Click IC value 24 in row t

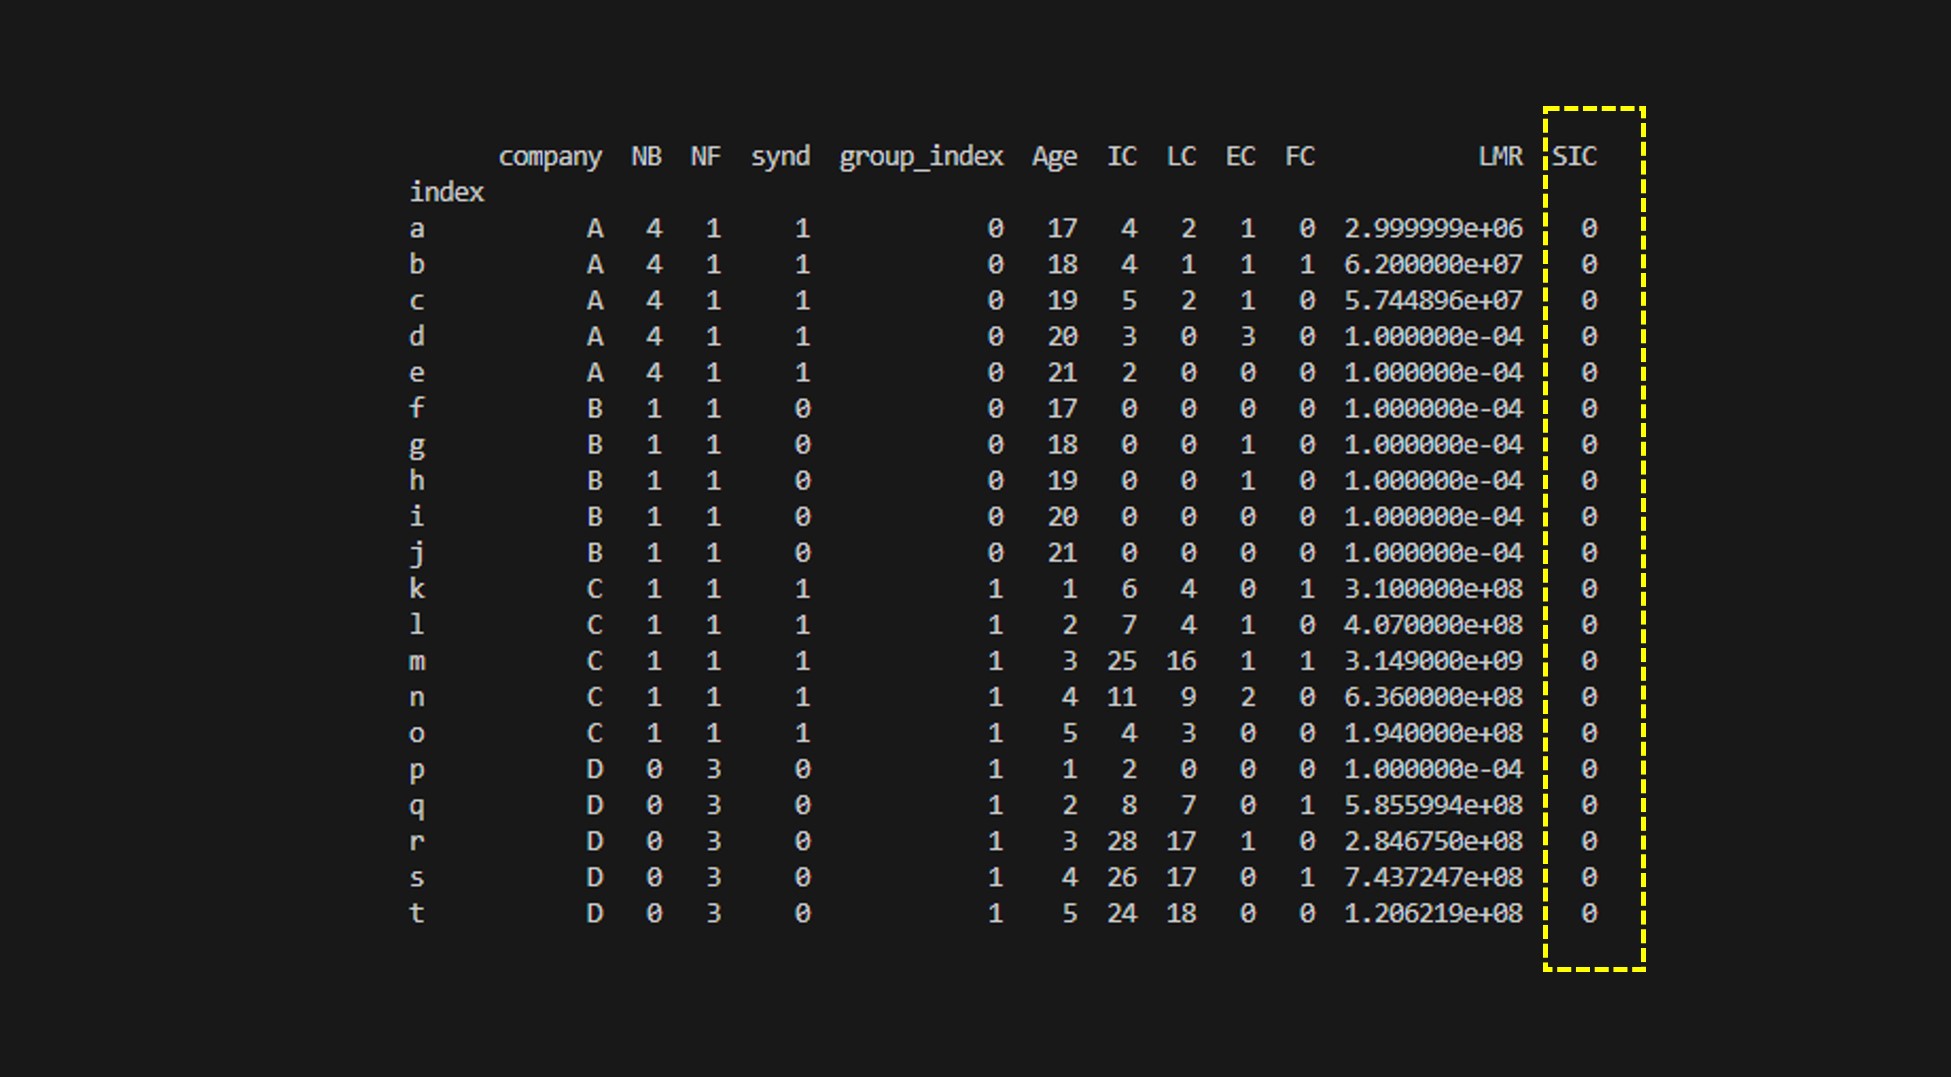click(1121, 913)
